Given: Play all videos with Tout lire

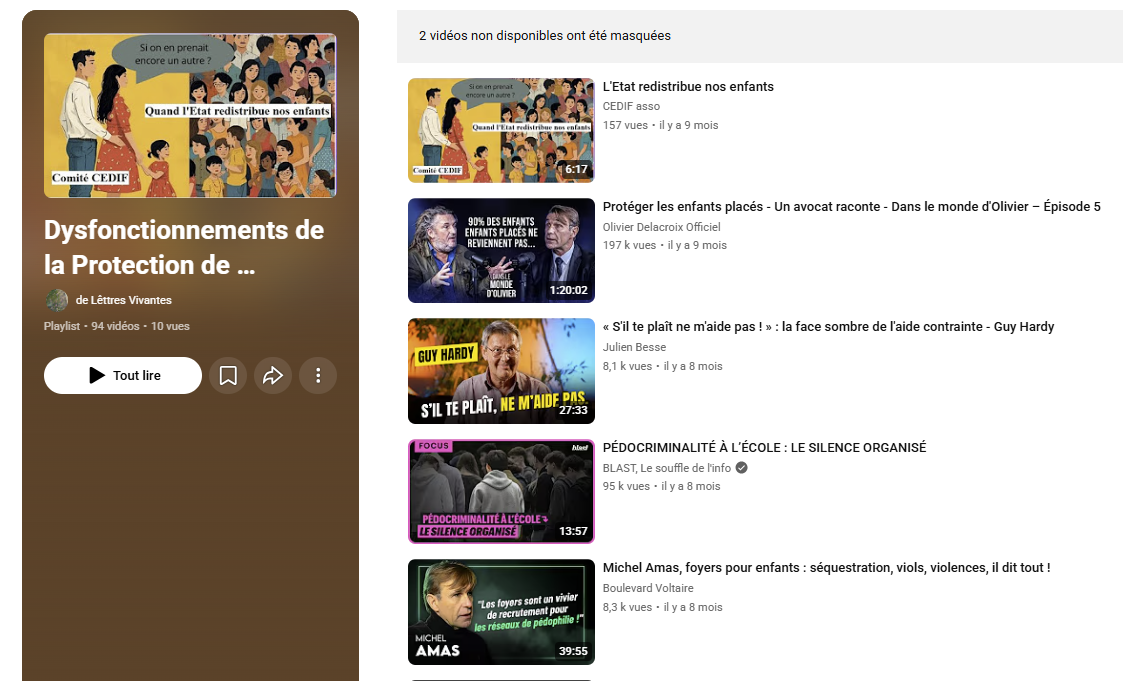Looking at the screenshot, I should coord(122,375).
